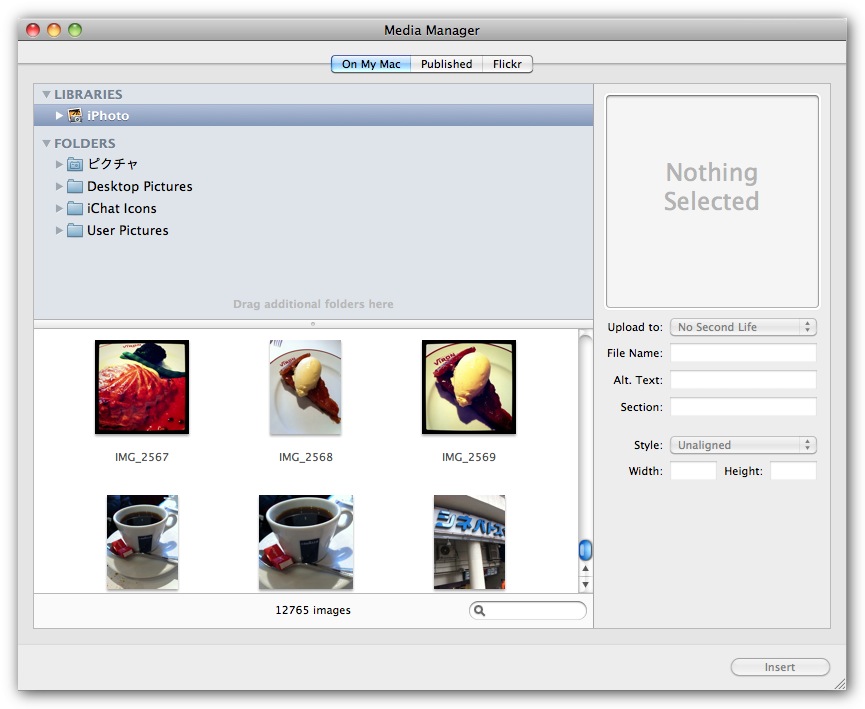
Task: Click the iChat Icons folder icon
Action: coord(75,209)
